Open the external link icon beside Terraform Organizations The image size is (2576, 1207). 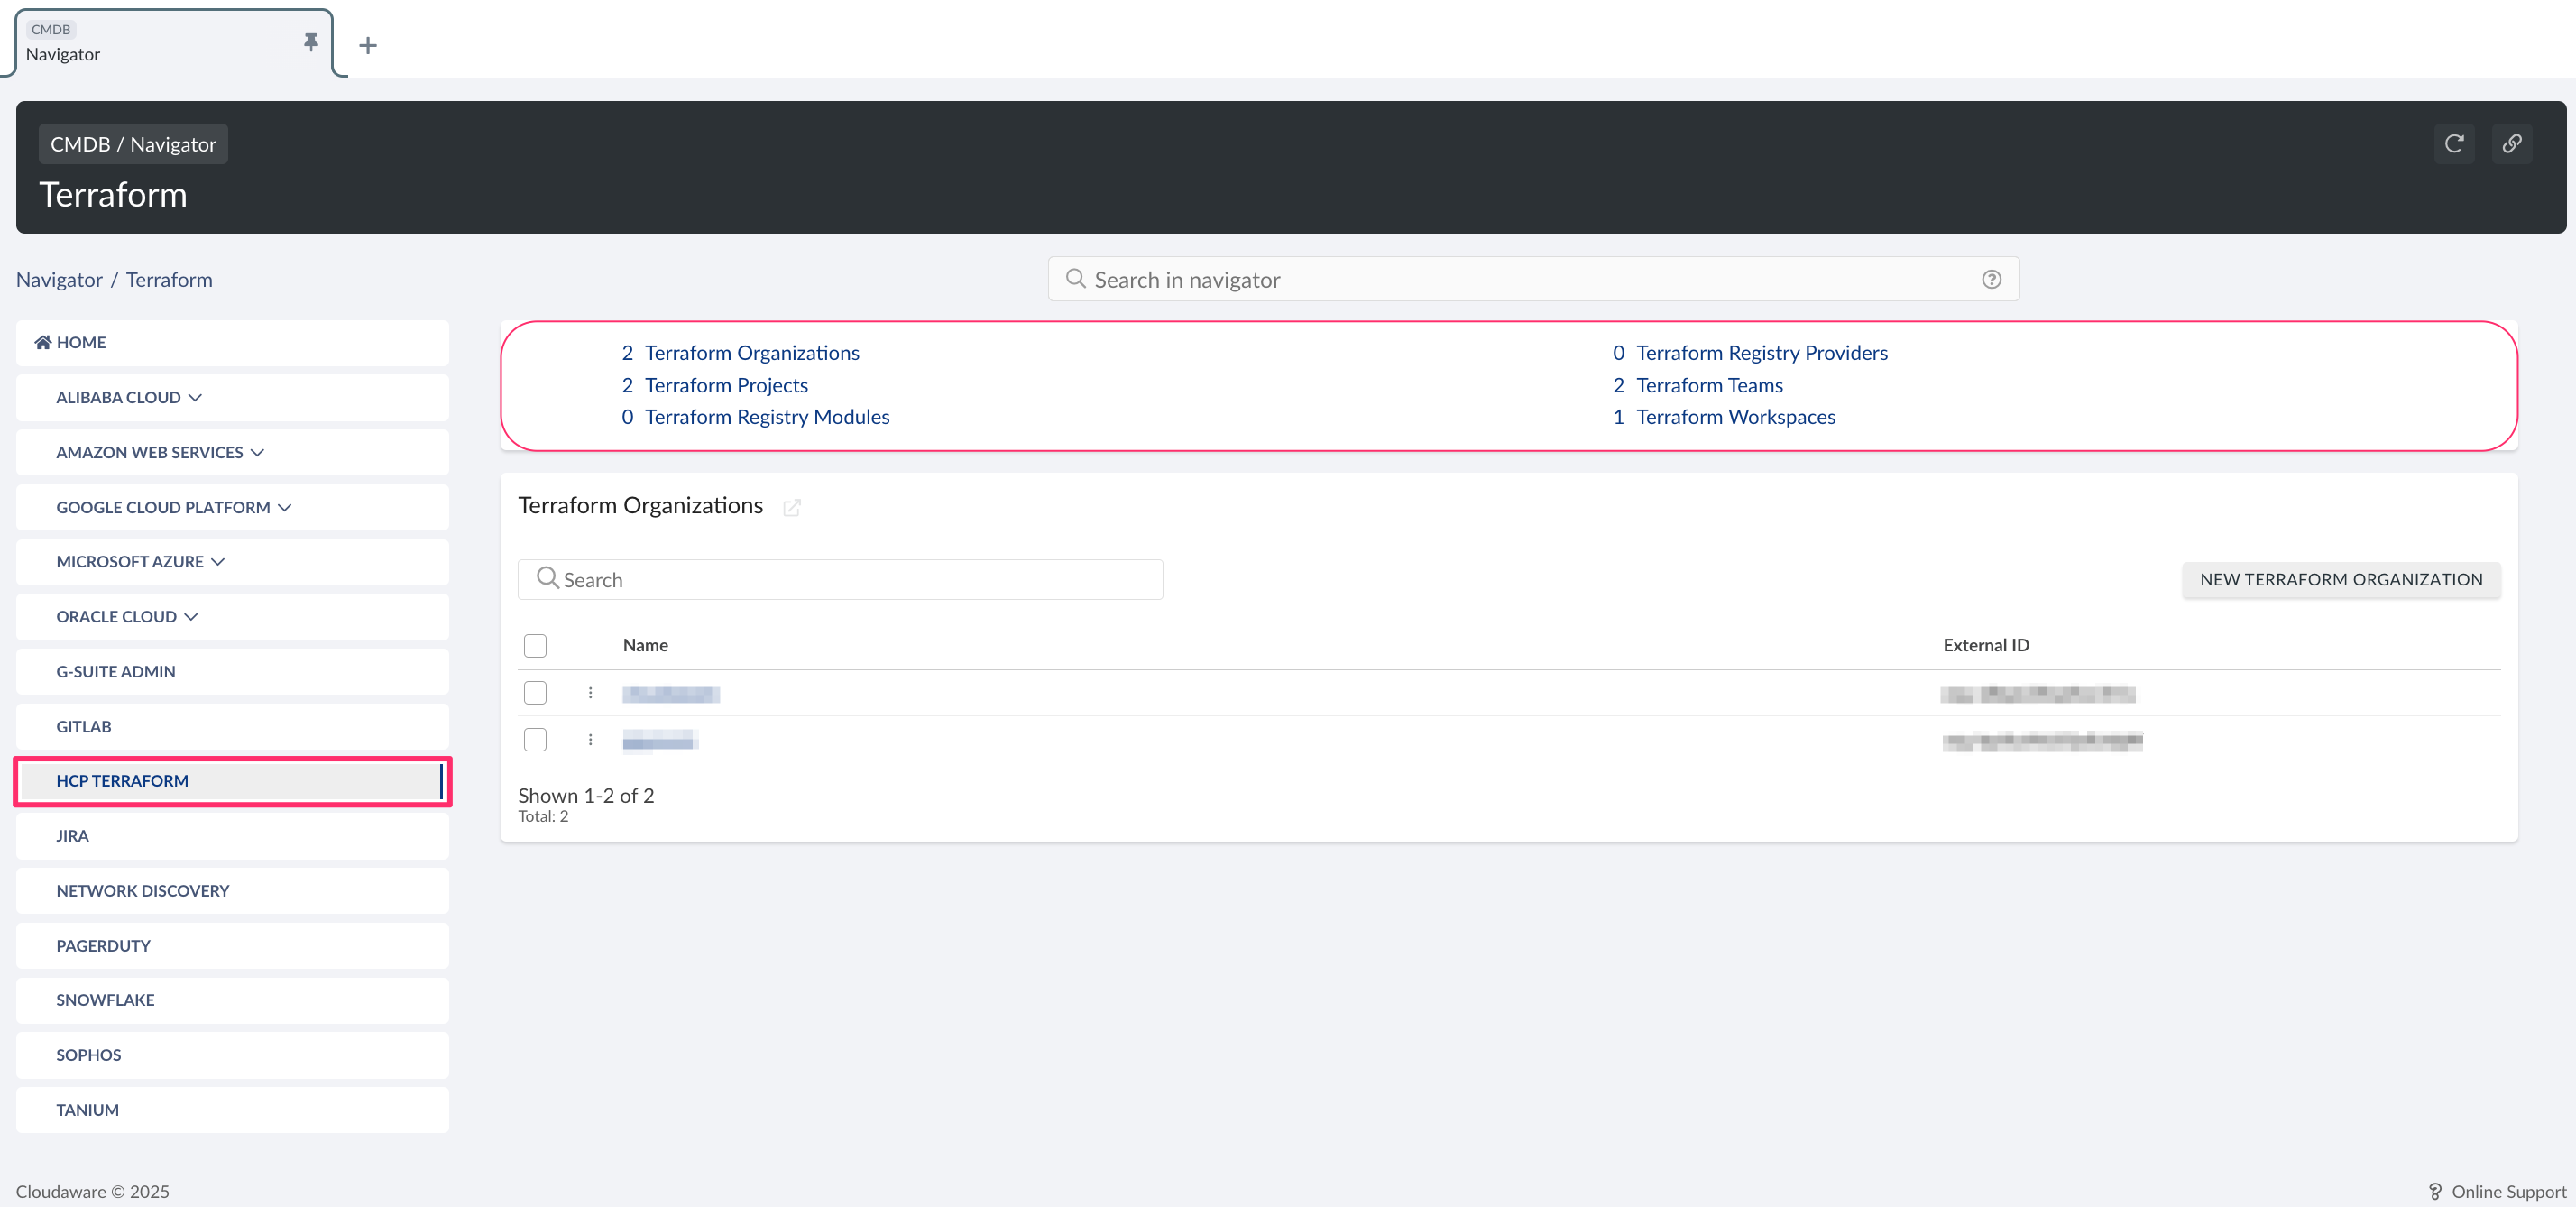coord(792,508)
